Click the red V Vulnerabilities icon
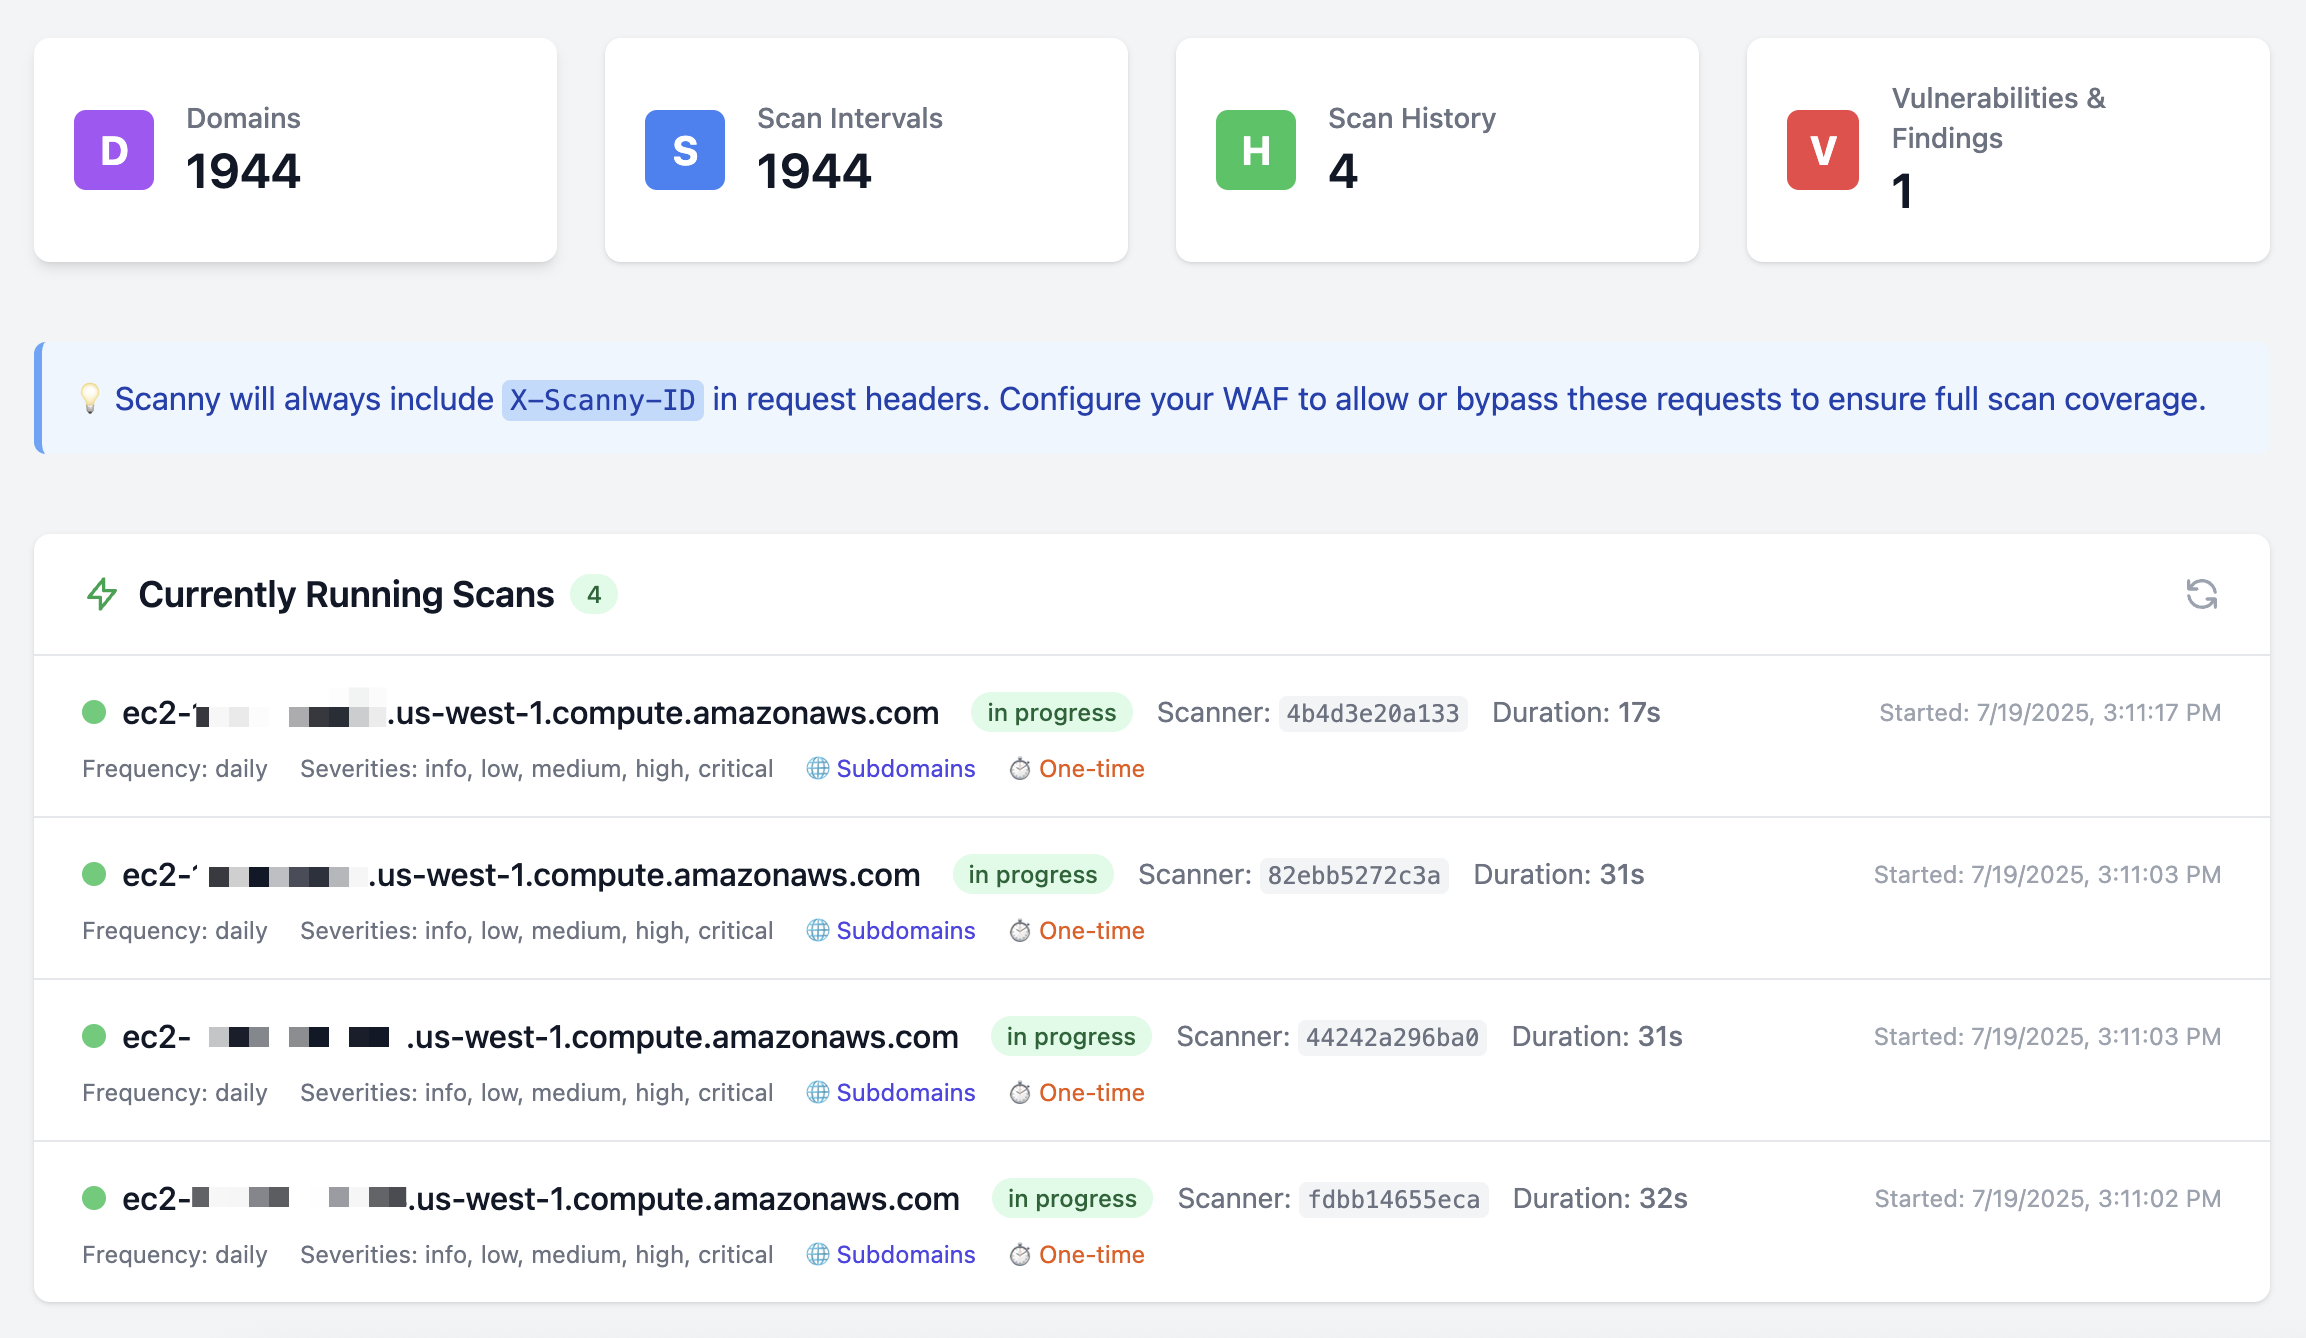The image size is (2306, 1338). pos(1823,150)
